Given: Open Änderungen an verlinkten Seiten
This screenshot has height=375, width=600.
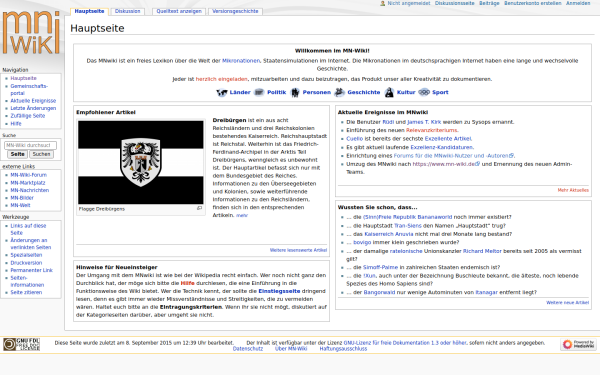Looking at the screenshot, I should coord(31,244).
